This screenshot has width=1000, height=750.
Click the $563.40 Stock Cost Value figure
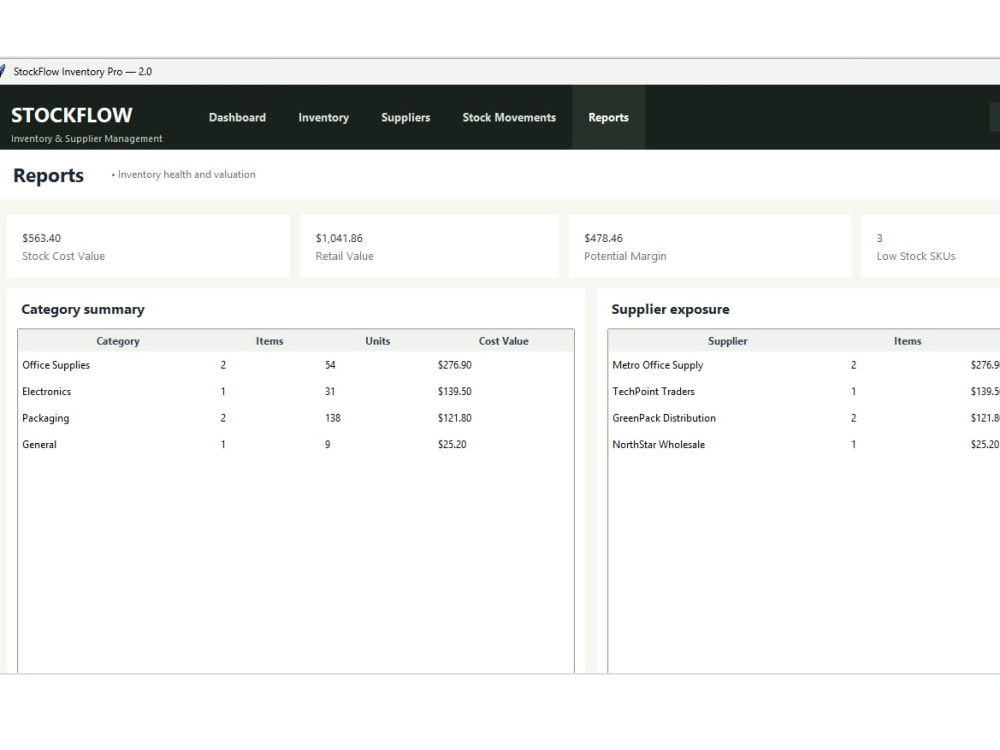point(41,239)
